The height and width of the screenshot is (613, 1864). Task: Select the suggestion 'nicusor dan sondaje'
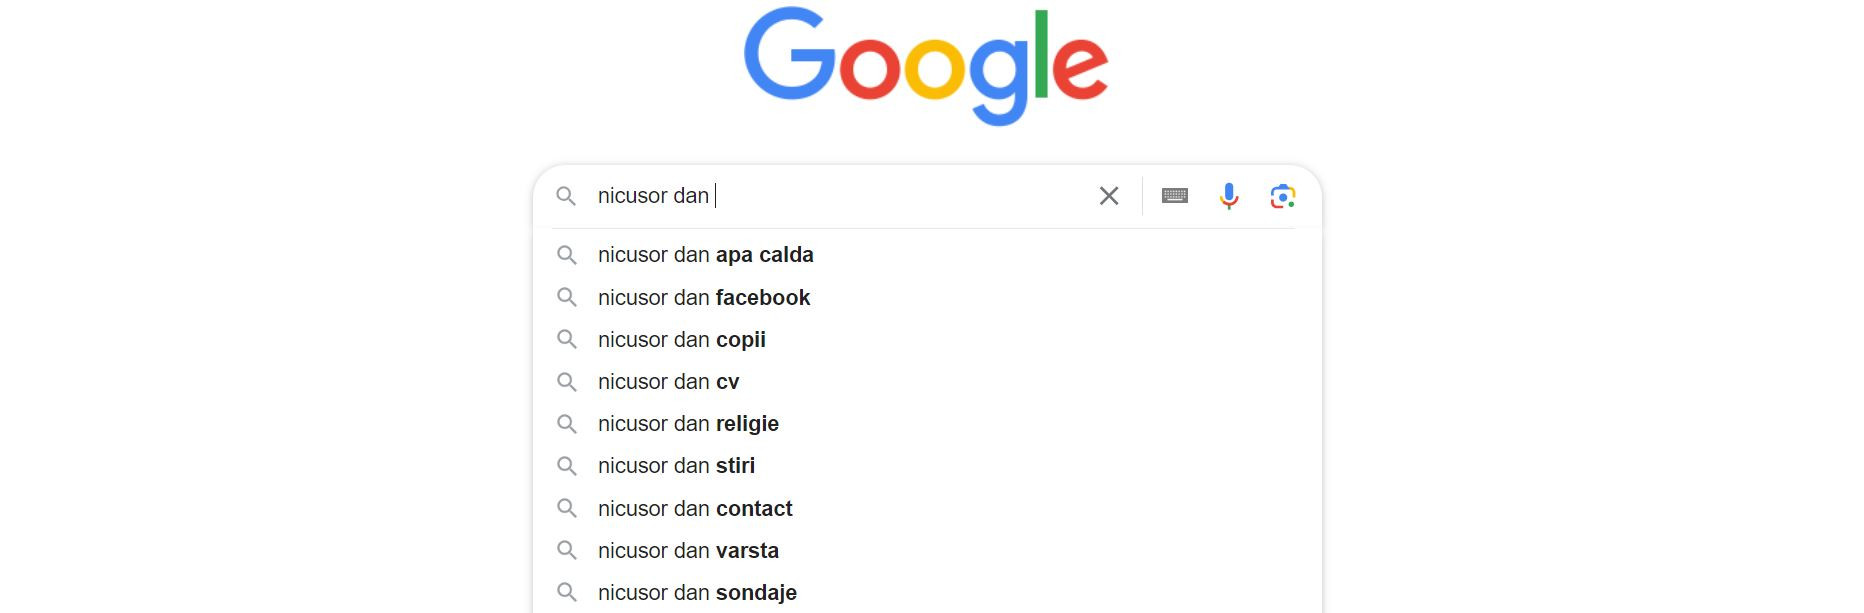pyautogui.click(x=696, y=592)
